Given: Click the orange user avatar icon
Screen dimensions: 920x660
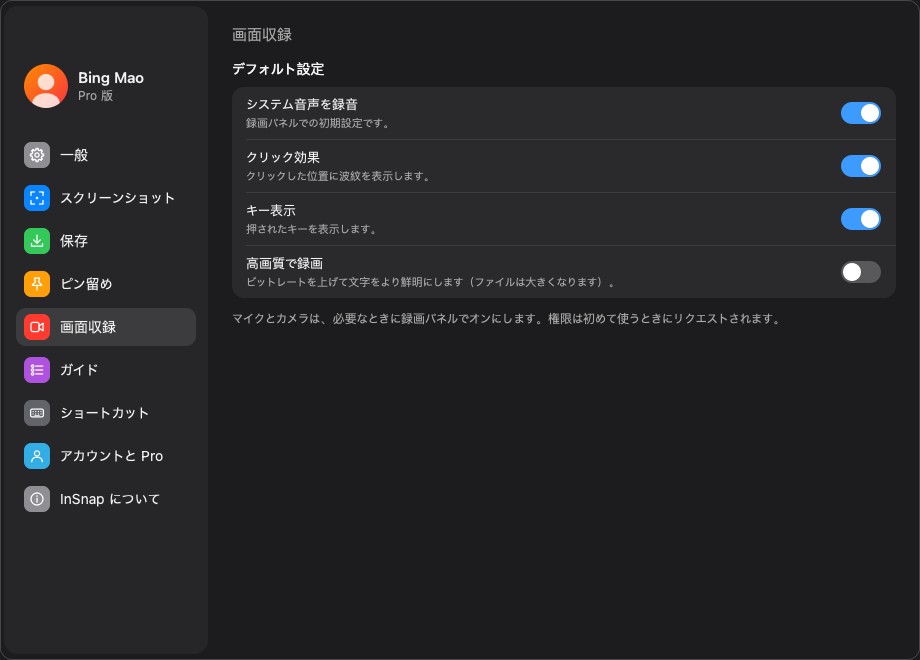Looking at the screenshot, I should pyautogui.click(x=46, y=86).
